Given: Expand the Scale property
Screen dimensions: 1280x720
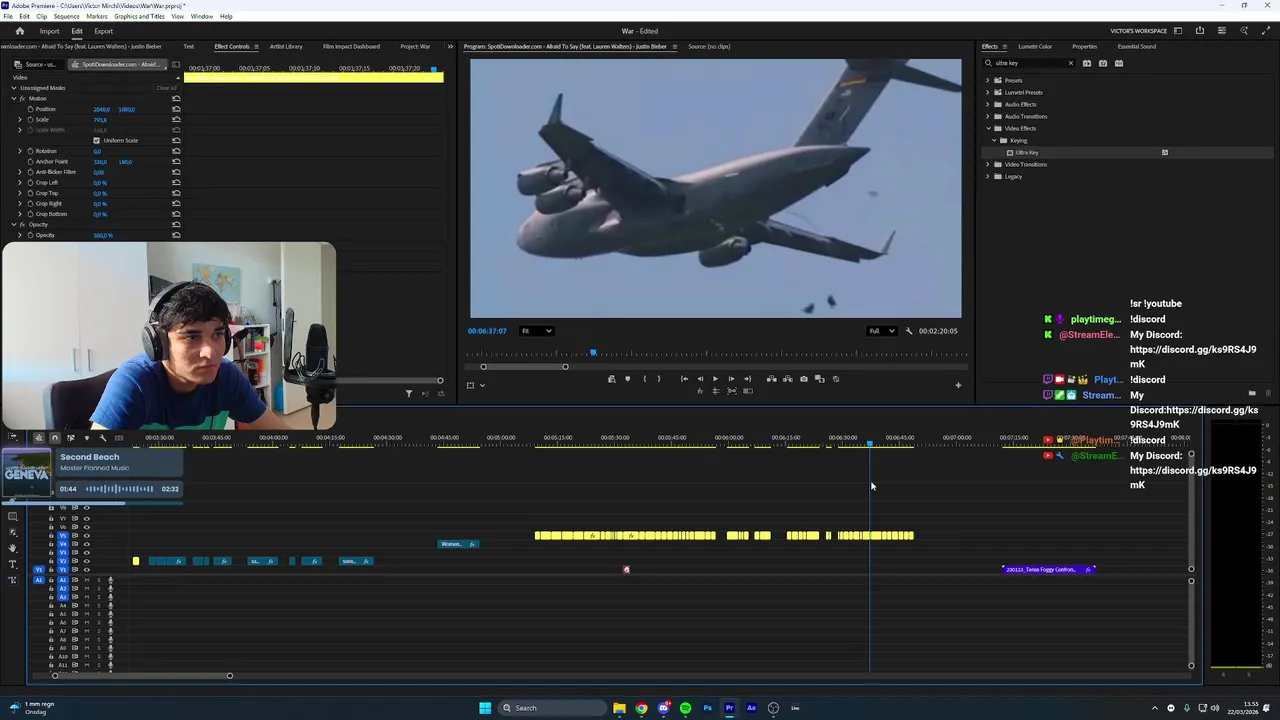Looking at the screenshot, I should [x=19, y=120].
